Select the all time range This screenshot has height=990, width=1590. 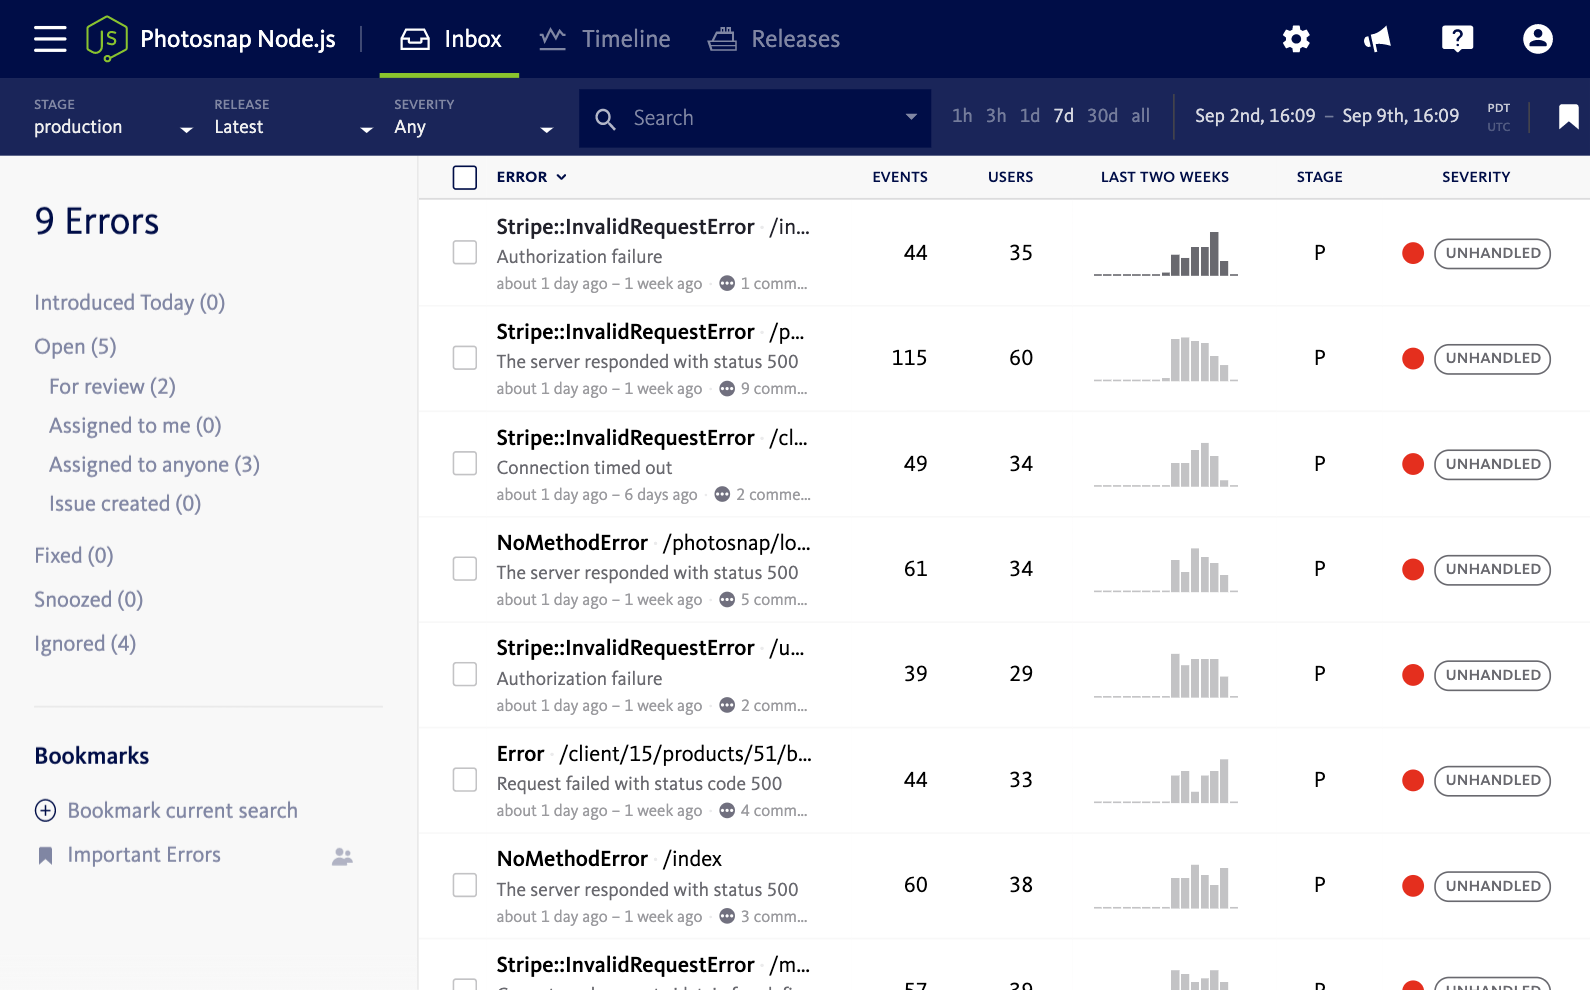click(1141, 116)
